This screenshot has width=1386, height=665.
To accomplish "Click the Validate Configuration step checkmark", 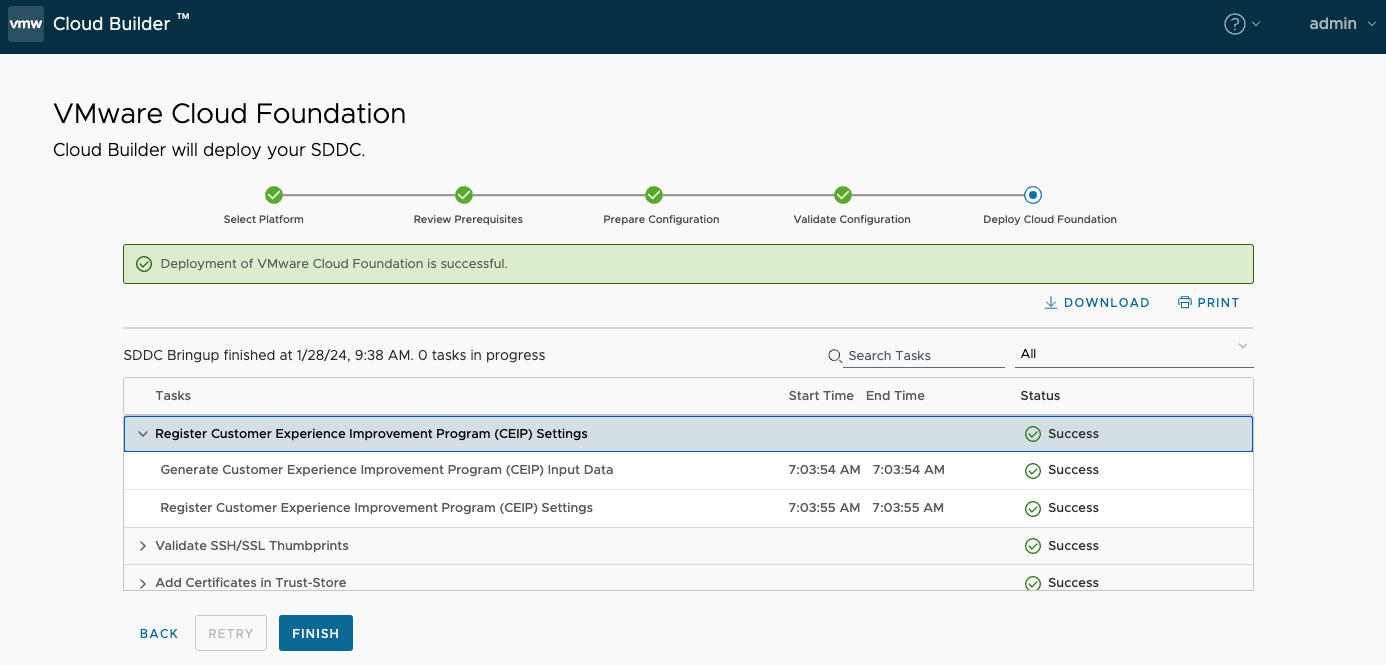I will point(843,195).
